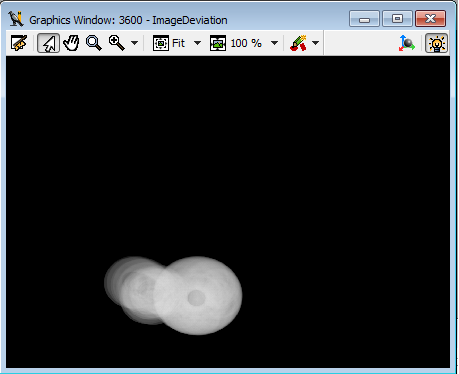
Task: Select the arrow pointer tool
Action: [x=48, y=43]
